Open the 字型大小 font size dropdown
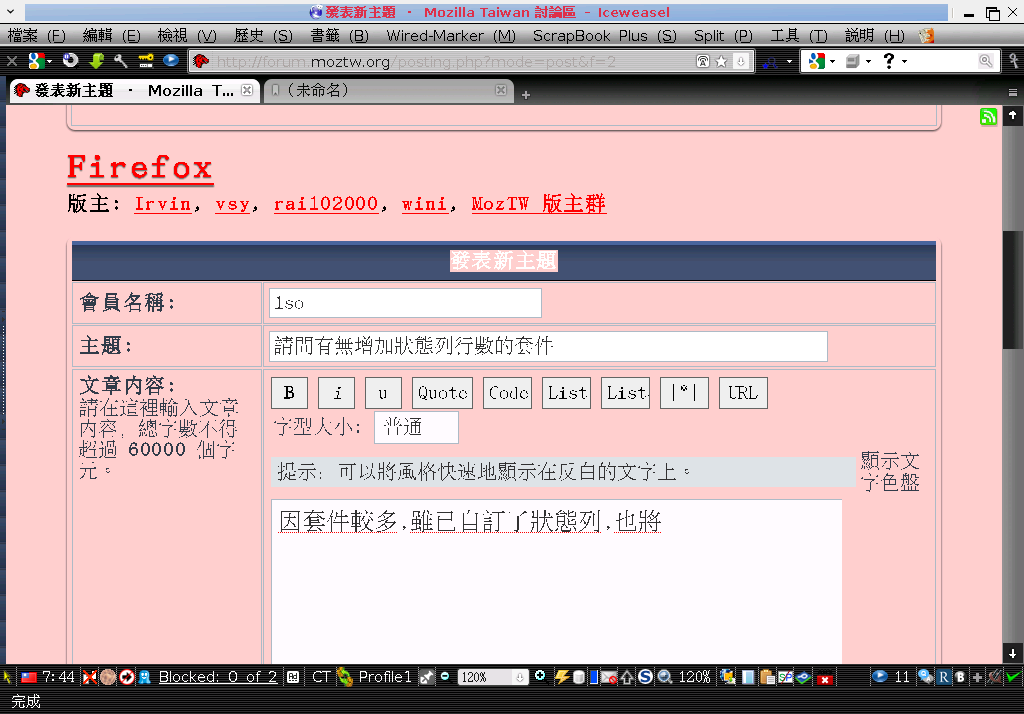Screen dimensions: 1024x714 416,427
